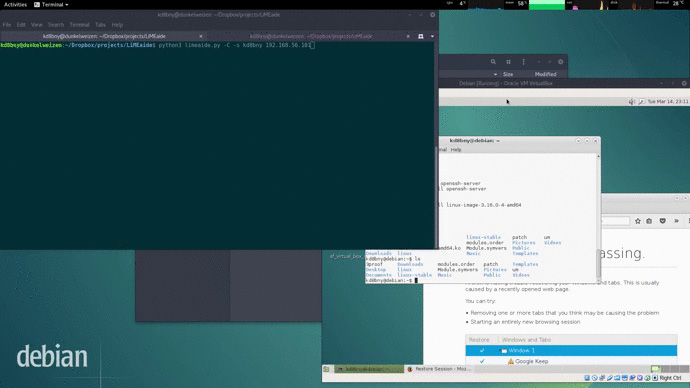690x388 pixels.
Task: Click the show desktop icon in VM taskbar
Action: click(x=326, y=369)
